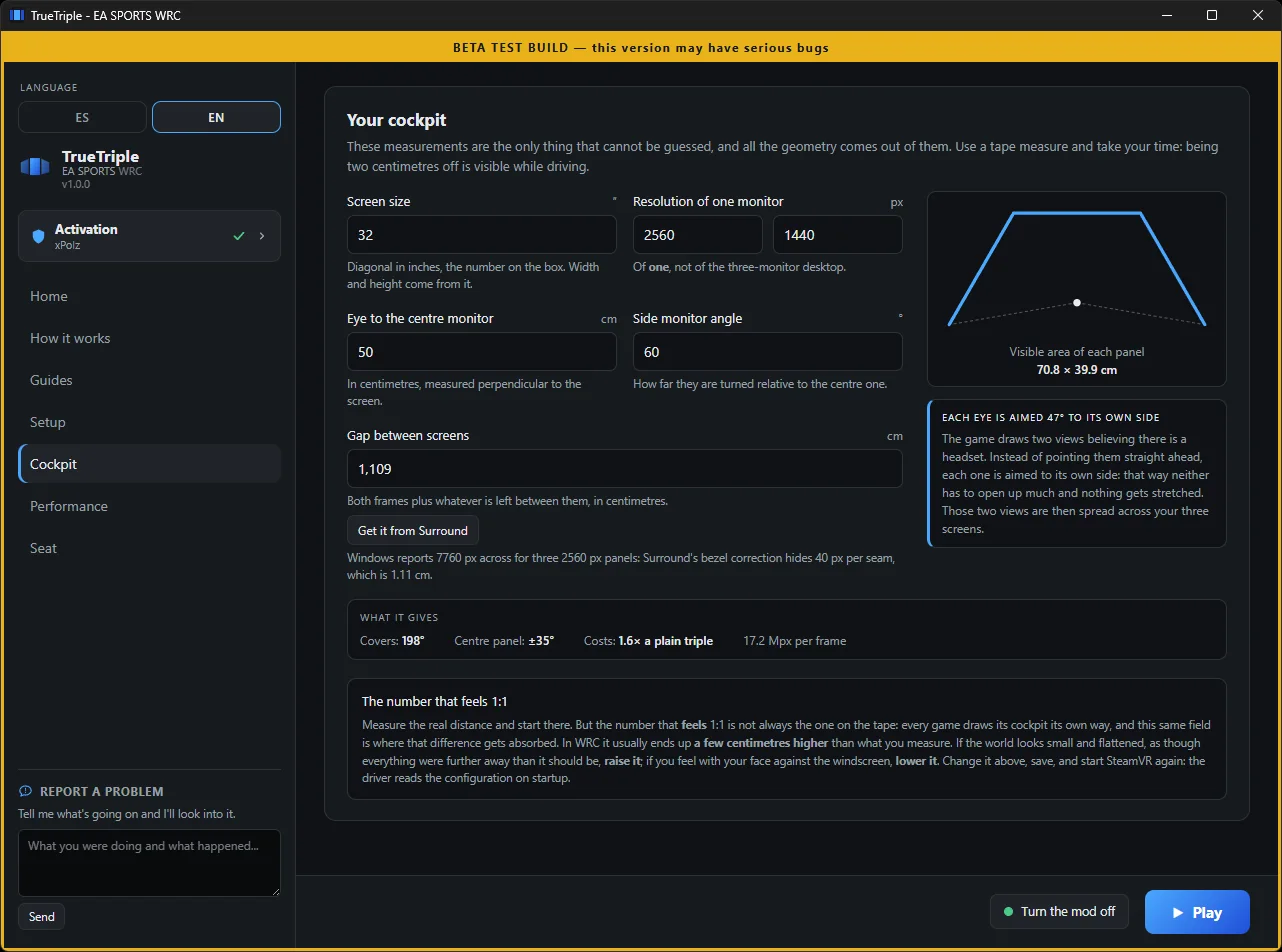Click the 'Your cockpit' heading

pyautogui.click(x=397, y=120)
